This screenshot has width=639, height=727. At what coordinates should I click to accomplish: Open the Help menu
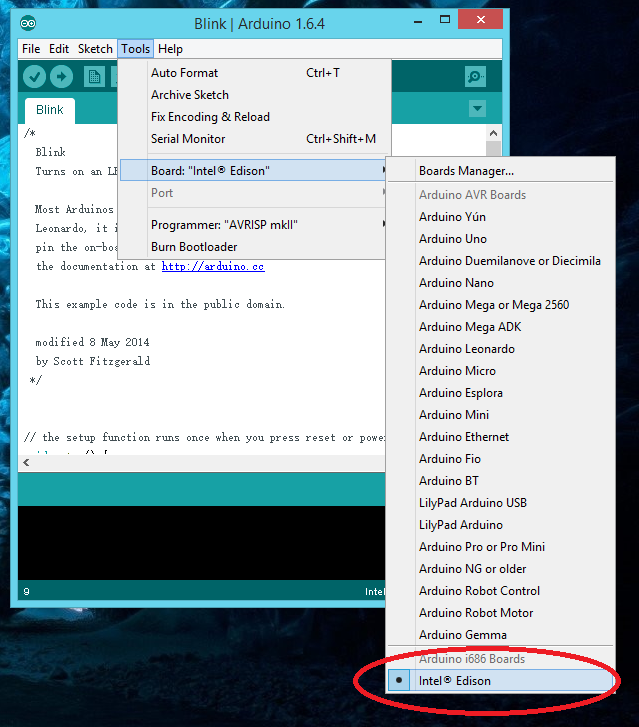coord(170,49)
